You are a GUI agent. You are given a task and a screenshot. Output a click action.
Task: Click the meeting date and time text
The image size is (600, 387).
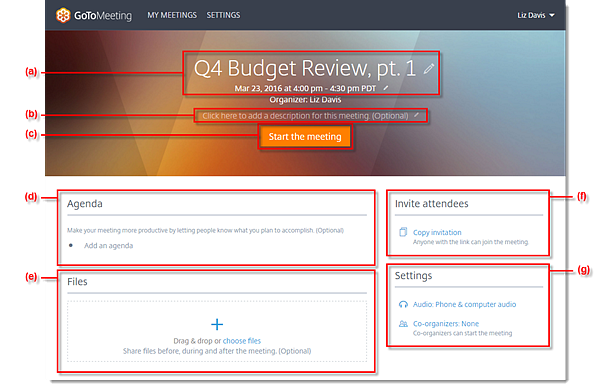point(305,88)
